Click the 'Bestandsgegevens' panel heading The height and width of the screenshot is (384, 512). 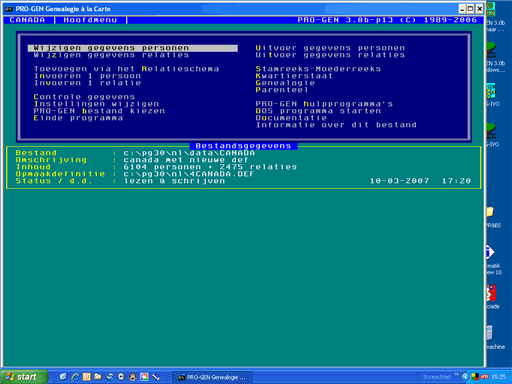pyautogui.click(x=243, y=146)
